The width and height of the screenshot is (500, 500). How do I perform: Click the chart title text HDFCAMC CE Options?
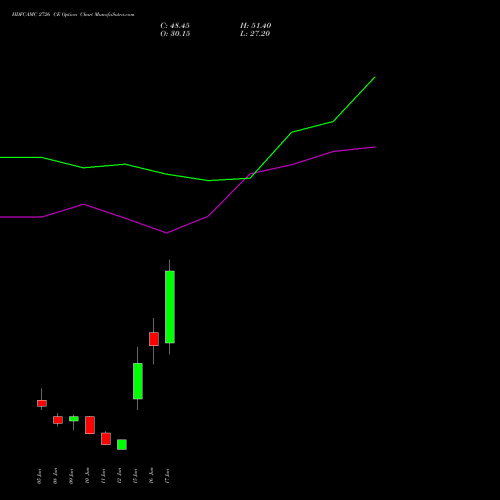tap(73, 15)
